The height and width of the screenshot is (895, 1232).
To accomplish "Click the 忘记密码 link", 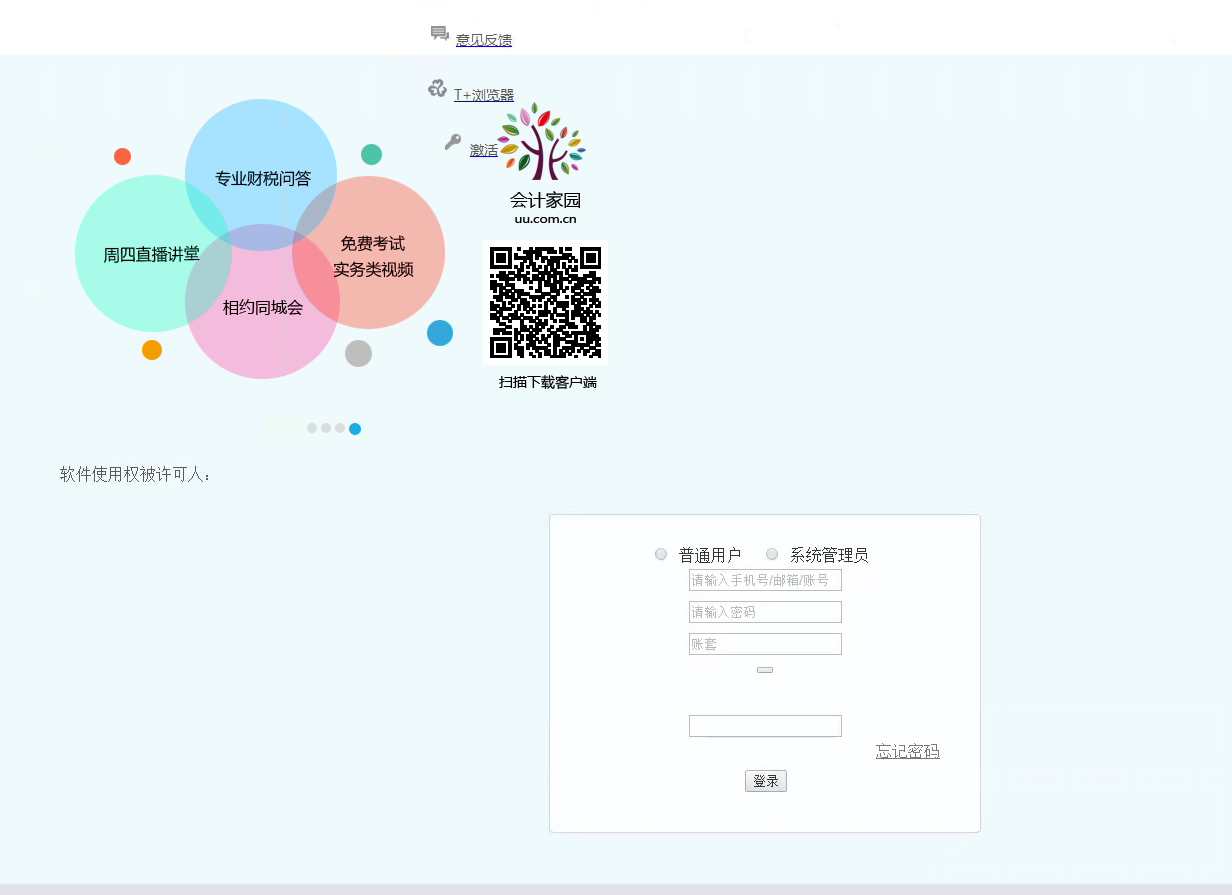I will click(x=908, y=752).
